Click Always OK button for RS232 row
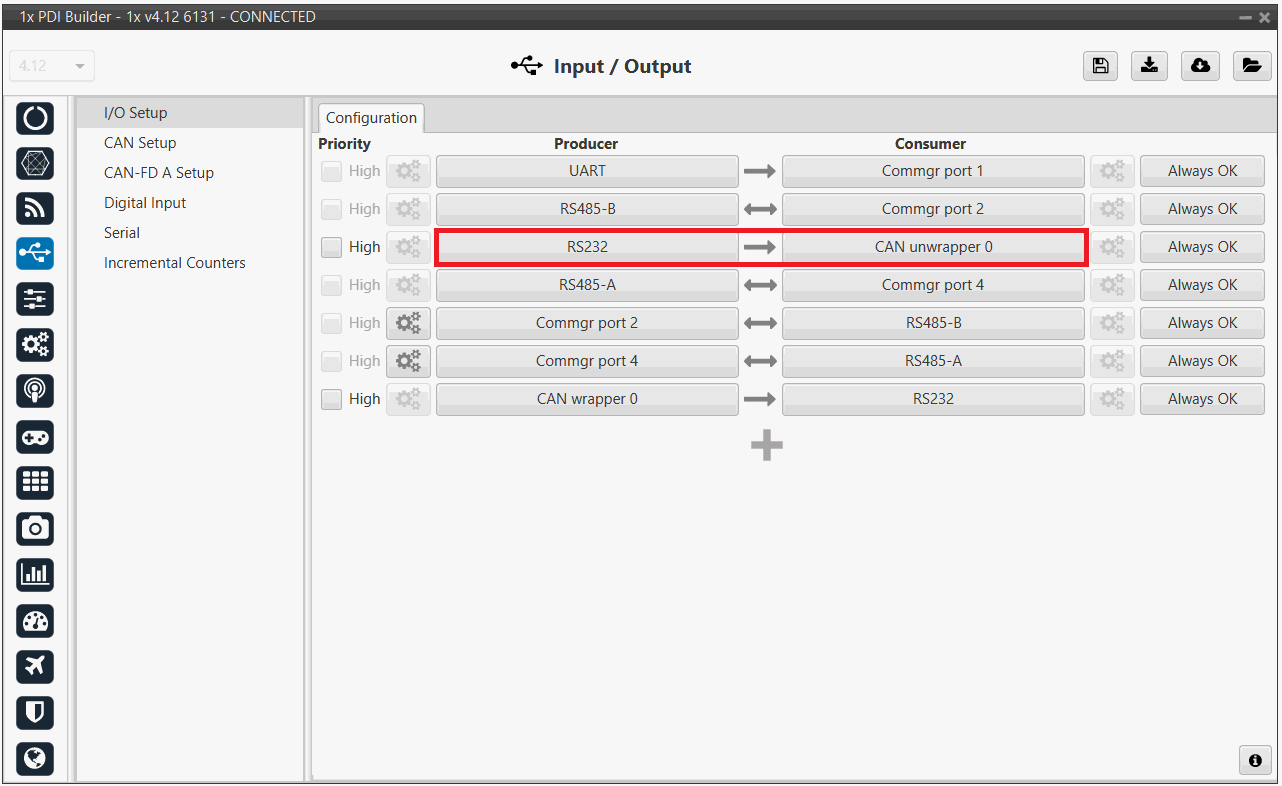The image size is (1282, 786). coord(1202,247)
